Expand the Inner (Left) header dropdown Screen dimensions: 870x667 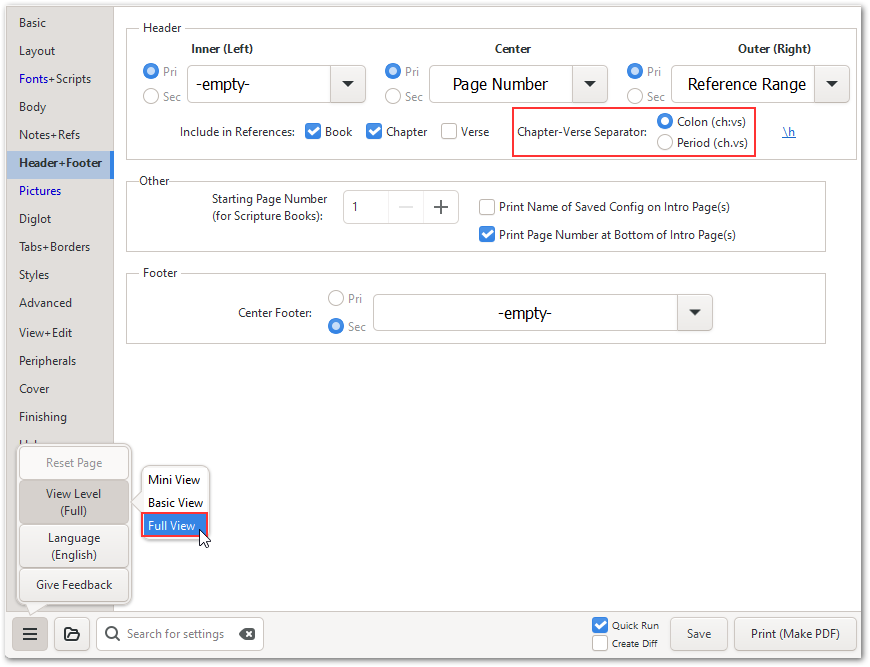(347, 84)
